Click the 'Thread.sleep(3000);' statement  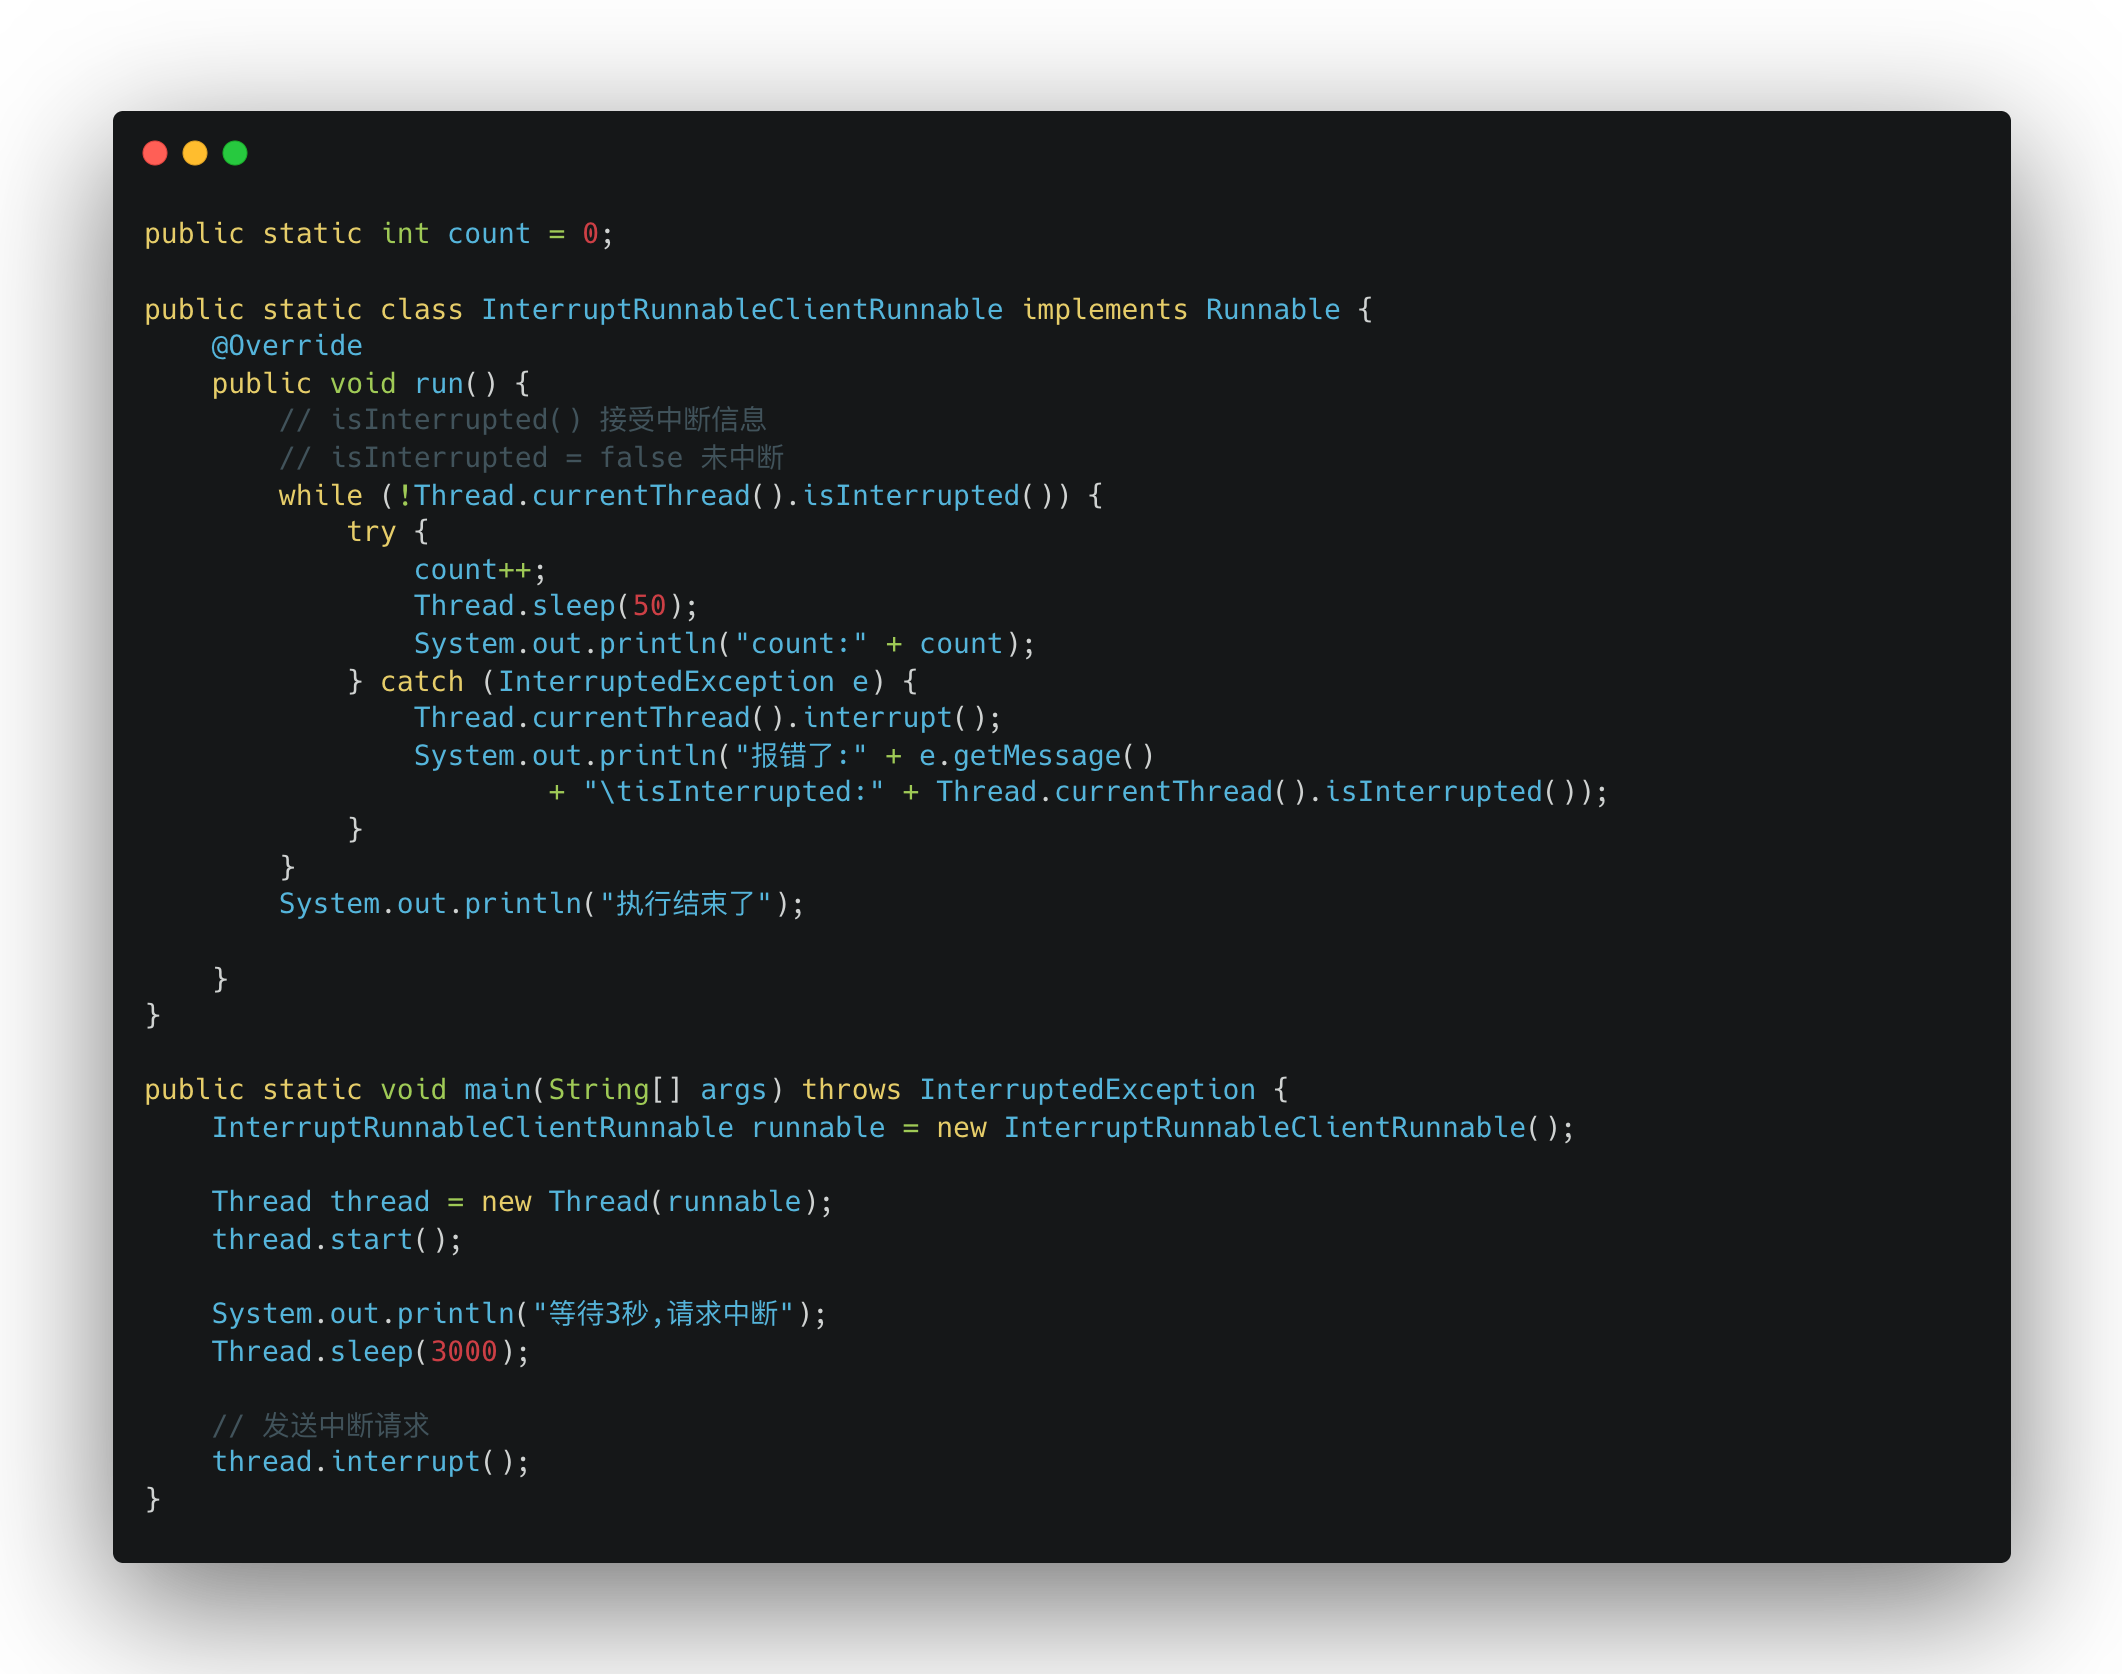[370, 1351]
